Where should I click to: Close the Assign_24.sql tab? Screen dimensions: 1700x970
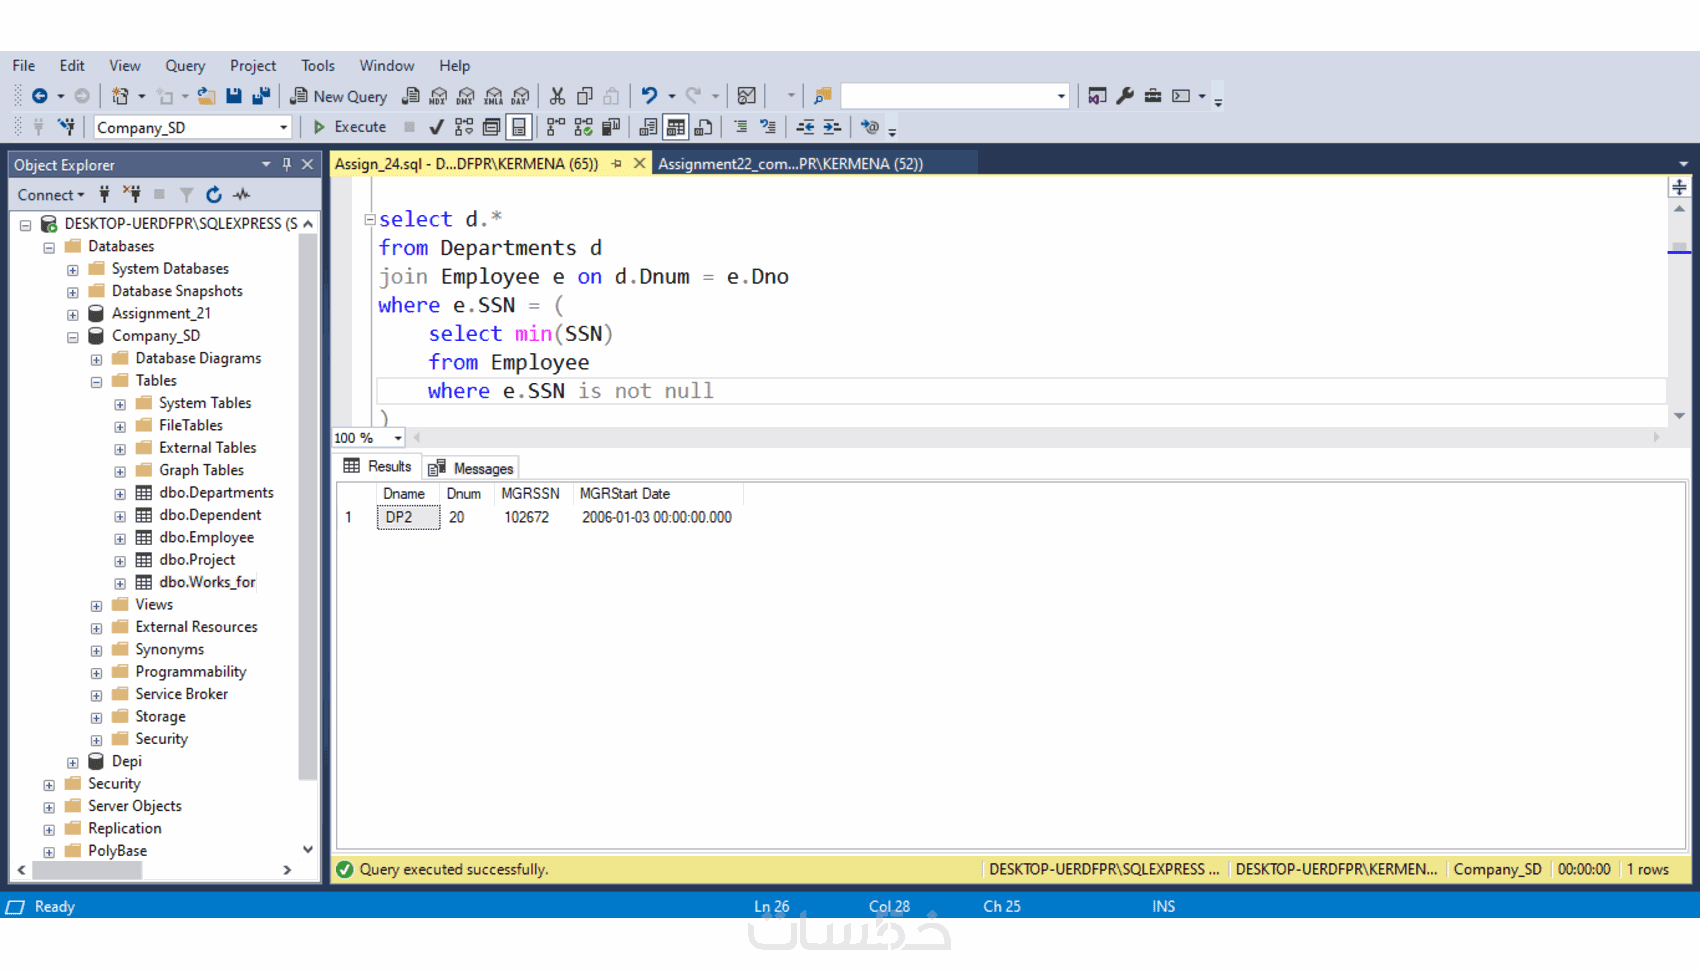click(639, 163)
